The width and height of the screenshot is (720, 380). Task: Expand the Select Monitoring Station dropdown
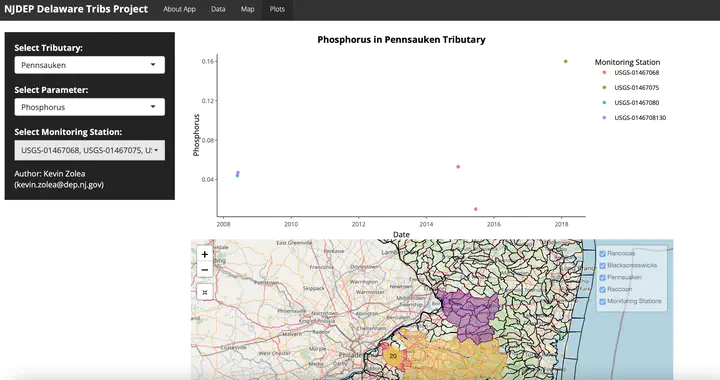tap(90, 151)
